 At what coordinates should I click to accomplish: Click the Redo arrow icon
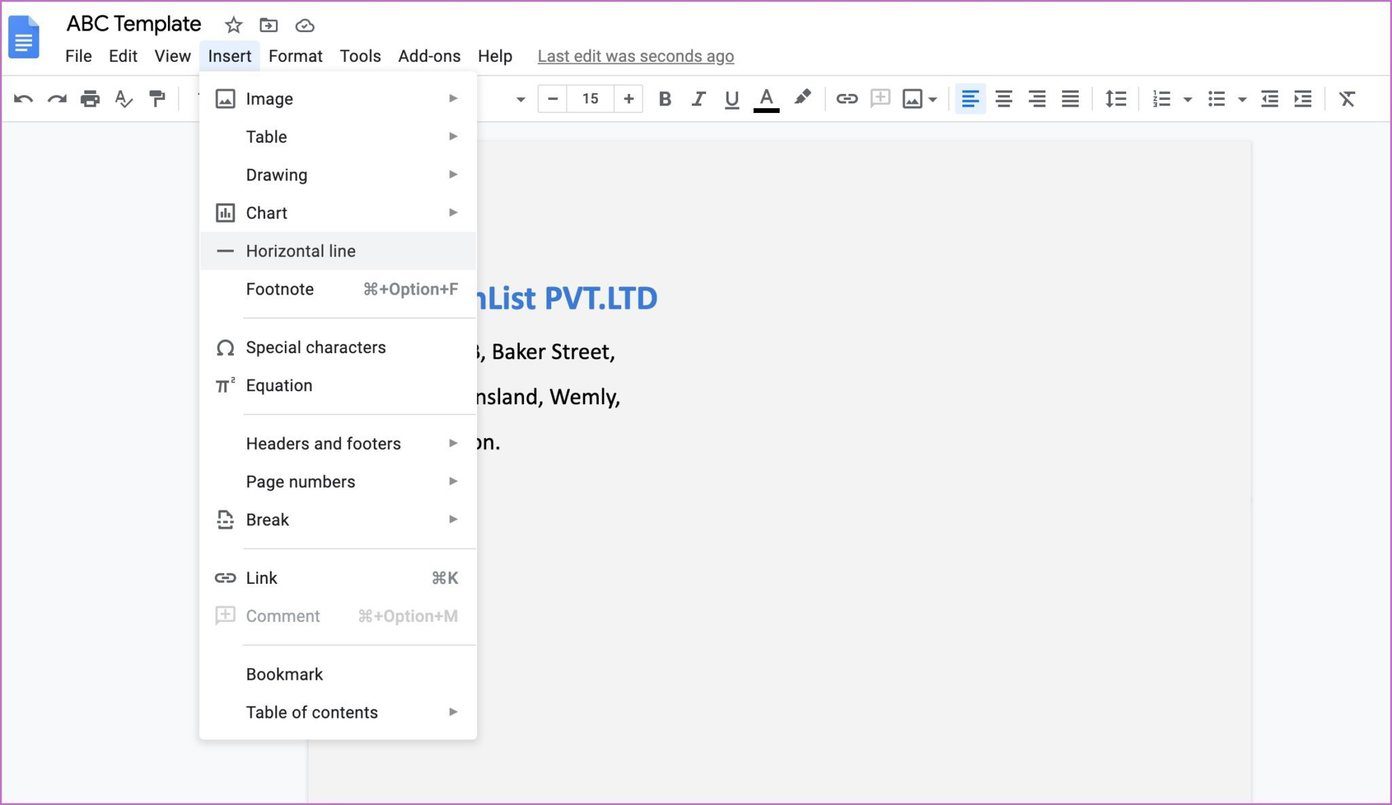coord(57,98)
